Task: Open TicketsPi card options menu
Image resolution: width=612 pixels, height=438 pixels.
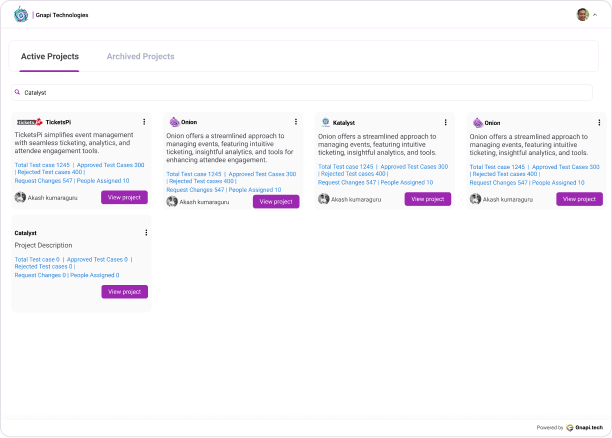Action: click(144, 122)
